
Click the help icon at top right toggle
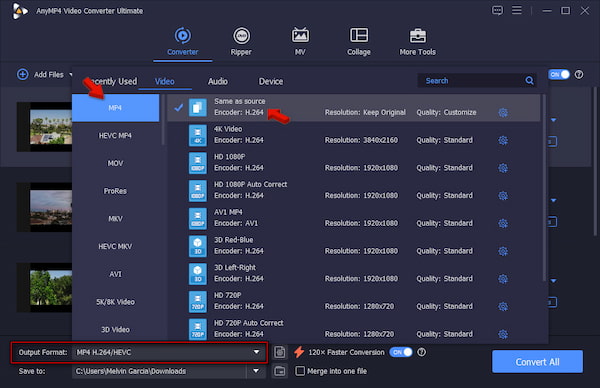pyautogui.click(x=579, y=75)
